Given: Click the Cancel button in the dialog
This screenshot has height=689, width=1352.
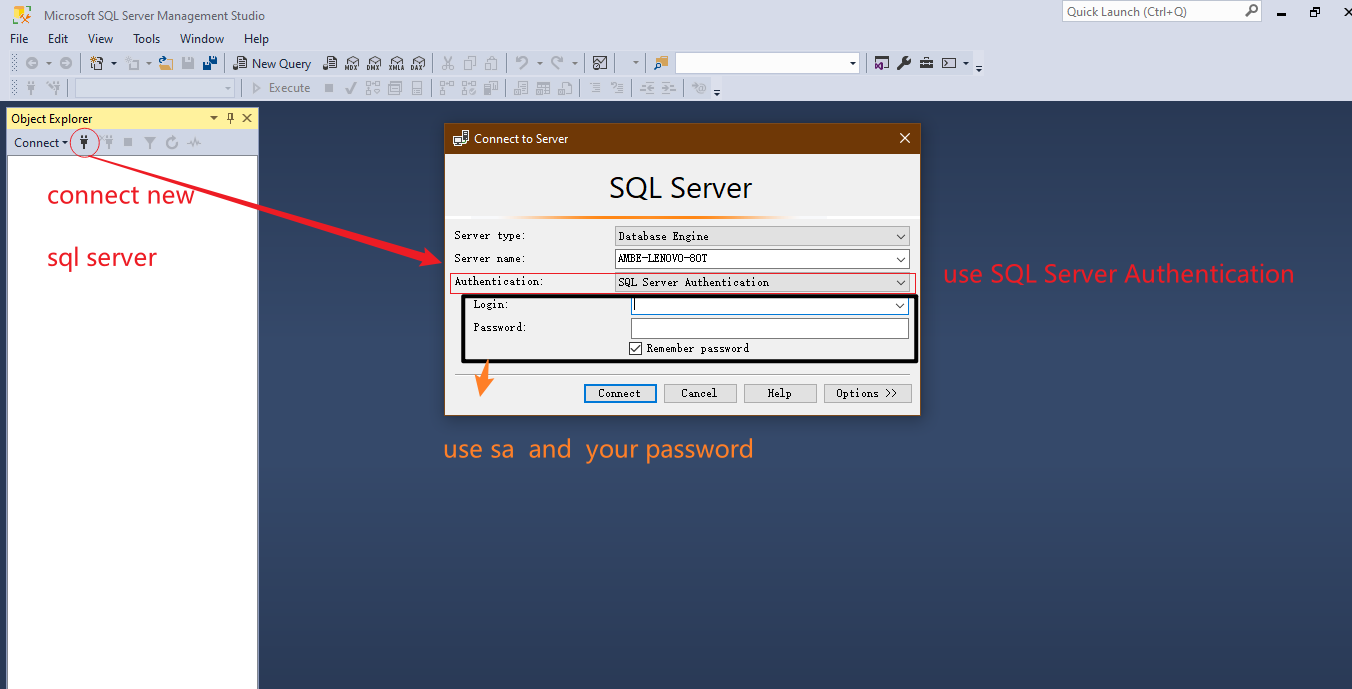Looking at the screenshot, I should tap(700, 394).
